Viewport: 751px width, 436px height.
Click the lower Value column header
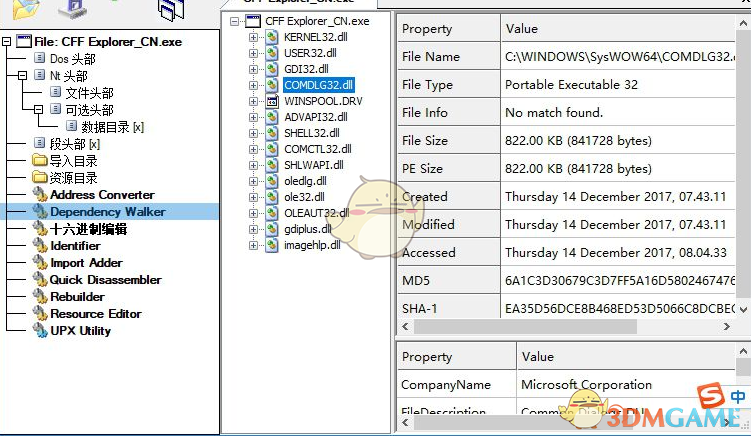point(626,356)
